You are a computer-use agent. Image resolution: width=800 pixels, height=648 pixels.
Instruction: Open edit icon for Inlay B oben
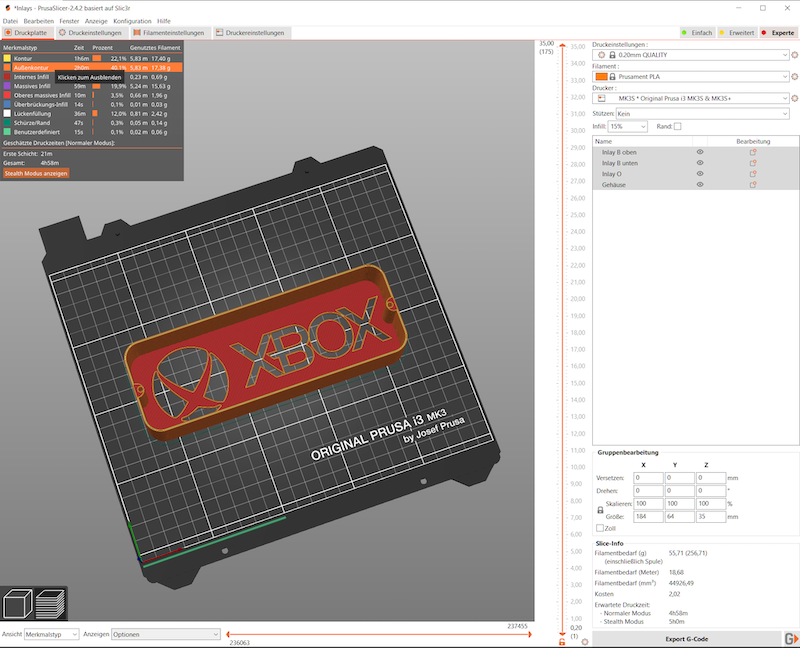(753, 152)
